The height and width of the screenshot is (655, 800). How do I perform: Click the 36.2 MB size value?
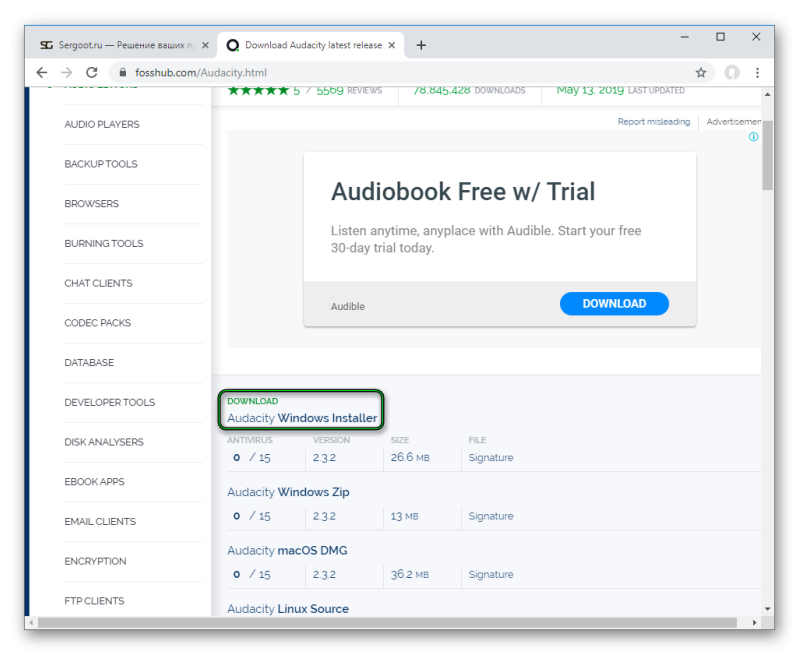click(410, 574)
